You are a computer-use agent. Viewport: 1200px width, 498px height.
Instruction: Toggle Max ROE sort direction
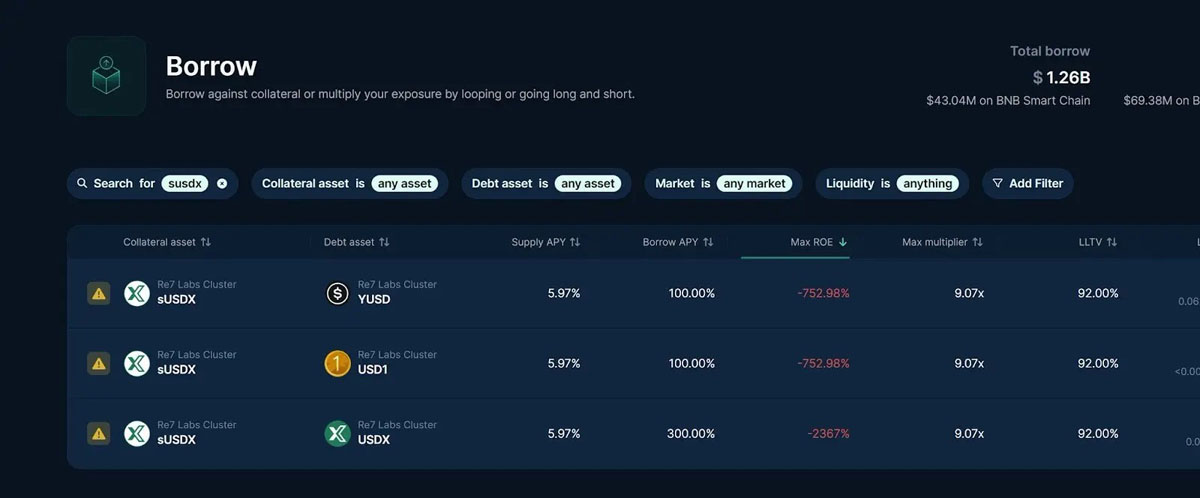(818, 242)
